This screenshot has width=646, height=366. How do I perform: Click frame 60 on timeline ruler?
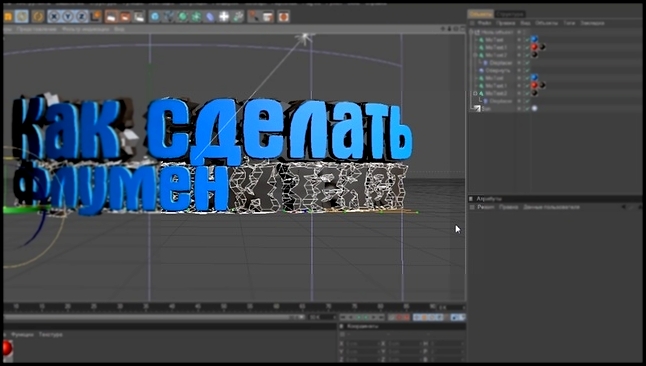point(276,306)
